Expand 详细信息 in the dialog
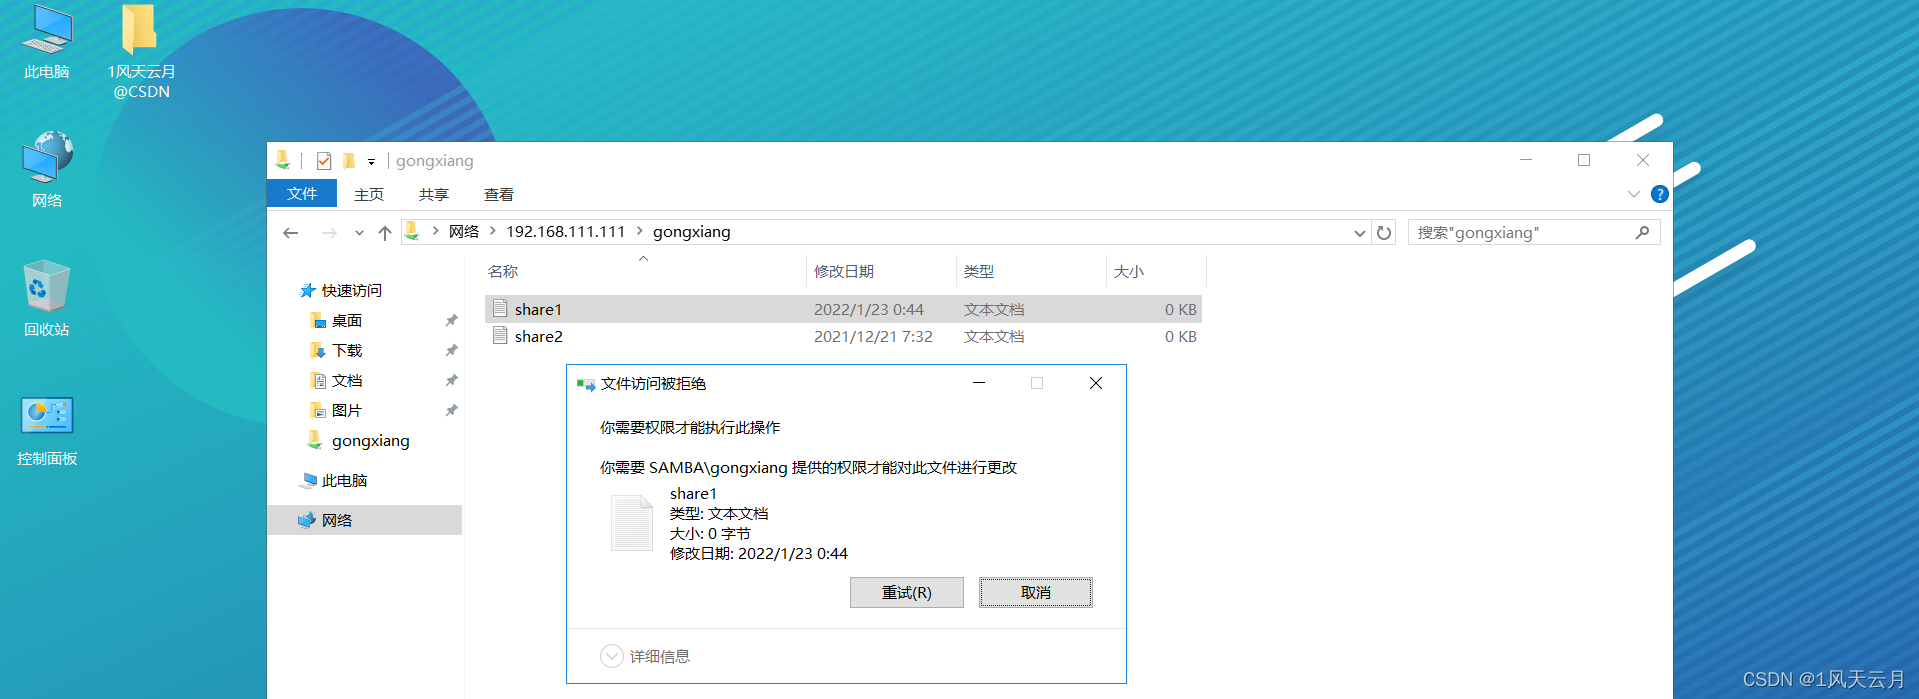Viewport: 1919px width, 699px height. point(646,656)
